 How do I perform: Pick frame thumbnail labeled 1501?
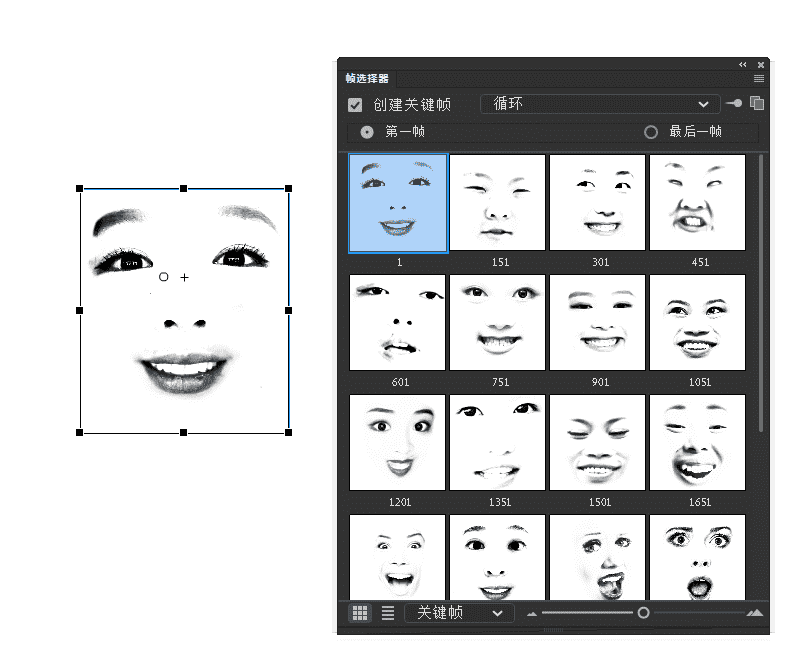pos(597,442)
